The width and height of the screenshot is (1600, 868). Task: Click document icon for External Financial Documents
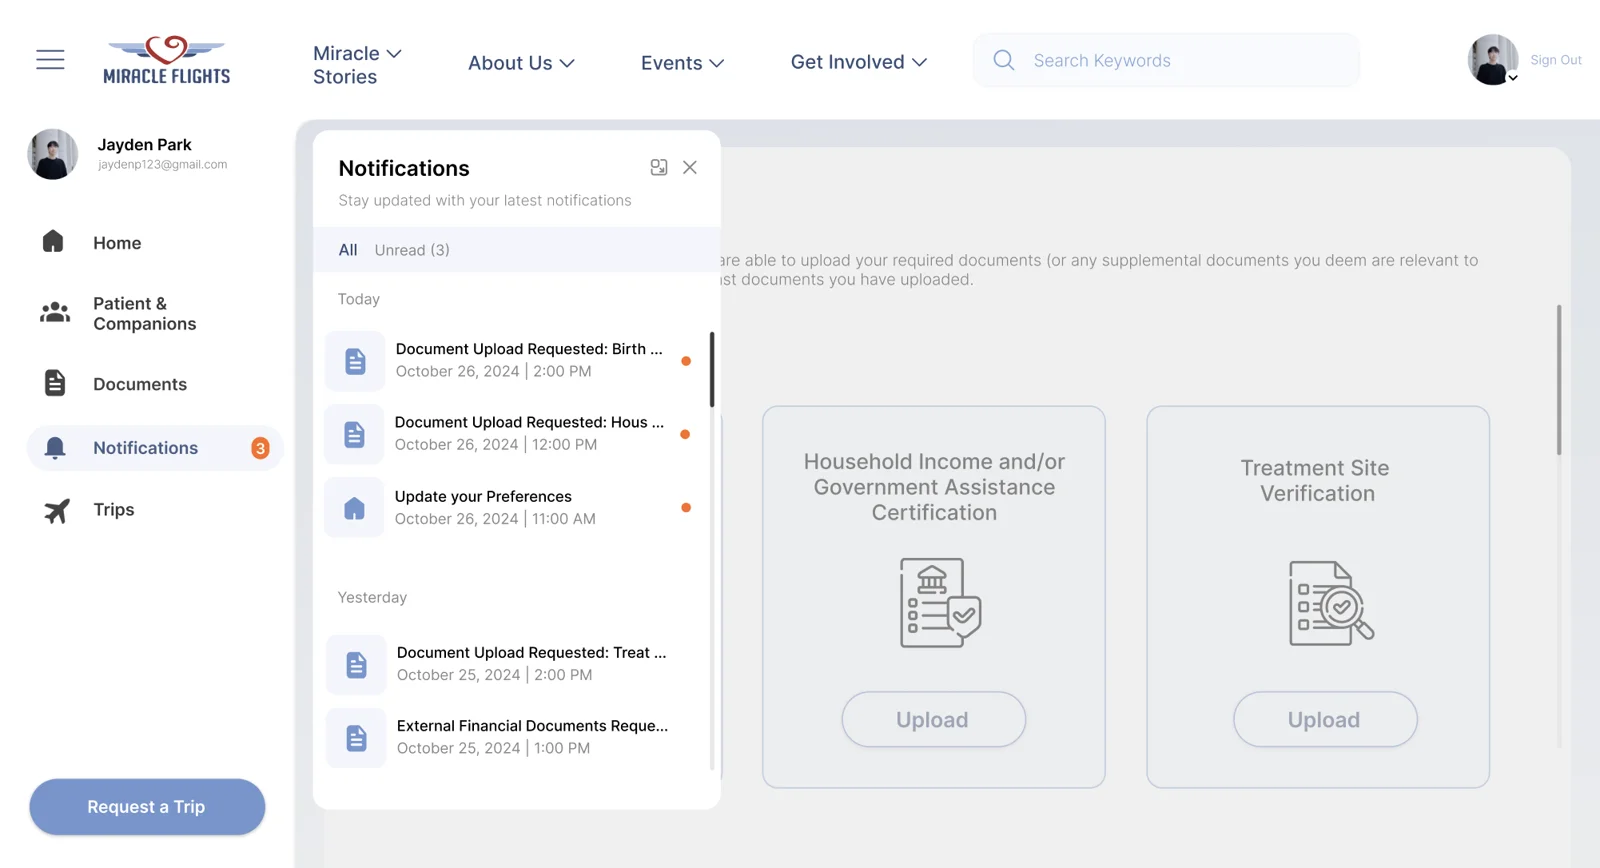coord(356,738)
